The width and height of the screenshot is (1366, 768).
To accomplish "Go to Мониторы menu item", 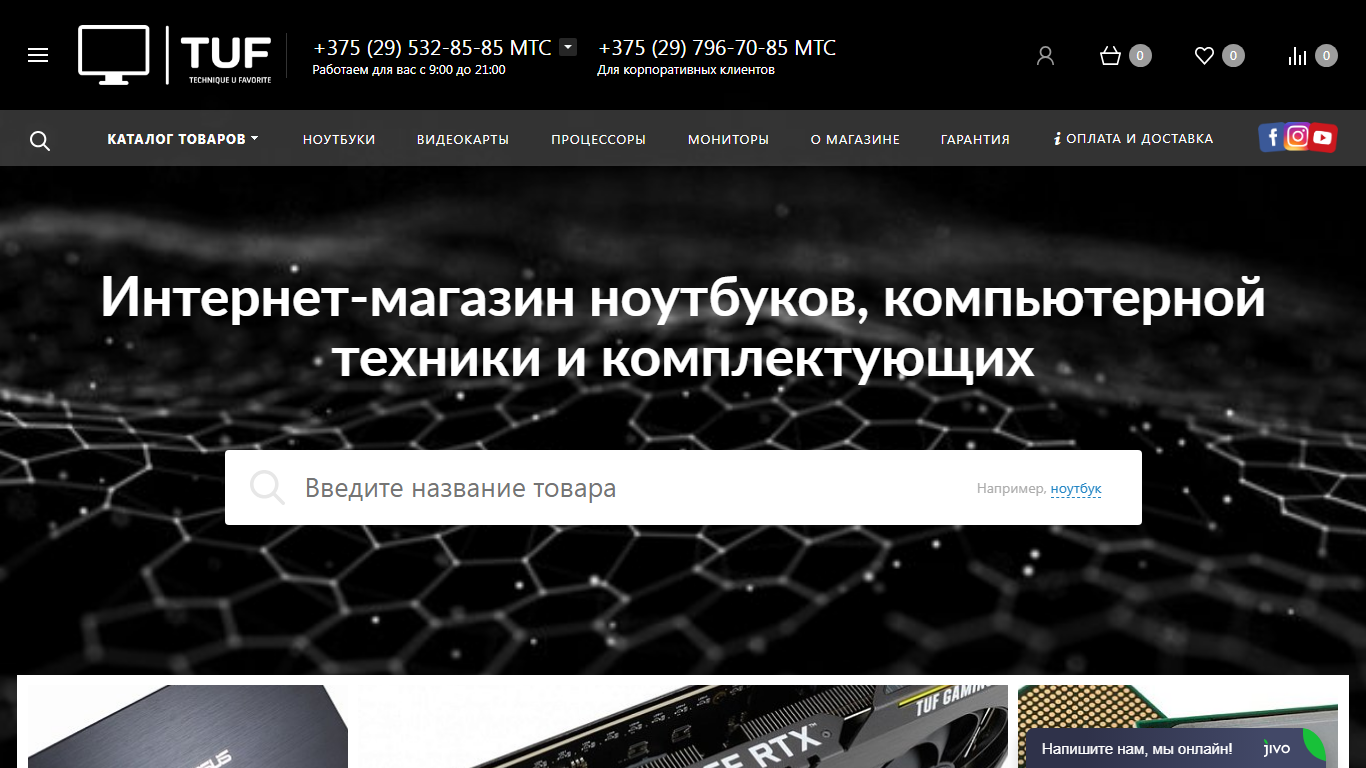I will tap(728, 139).
